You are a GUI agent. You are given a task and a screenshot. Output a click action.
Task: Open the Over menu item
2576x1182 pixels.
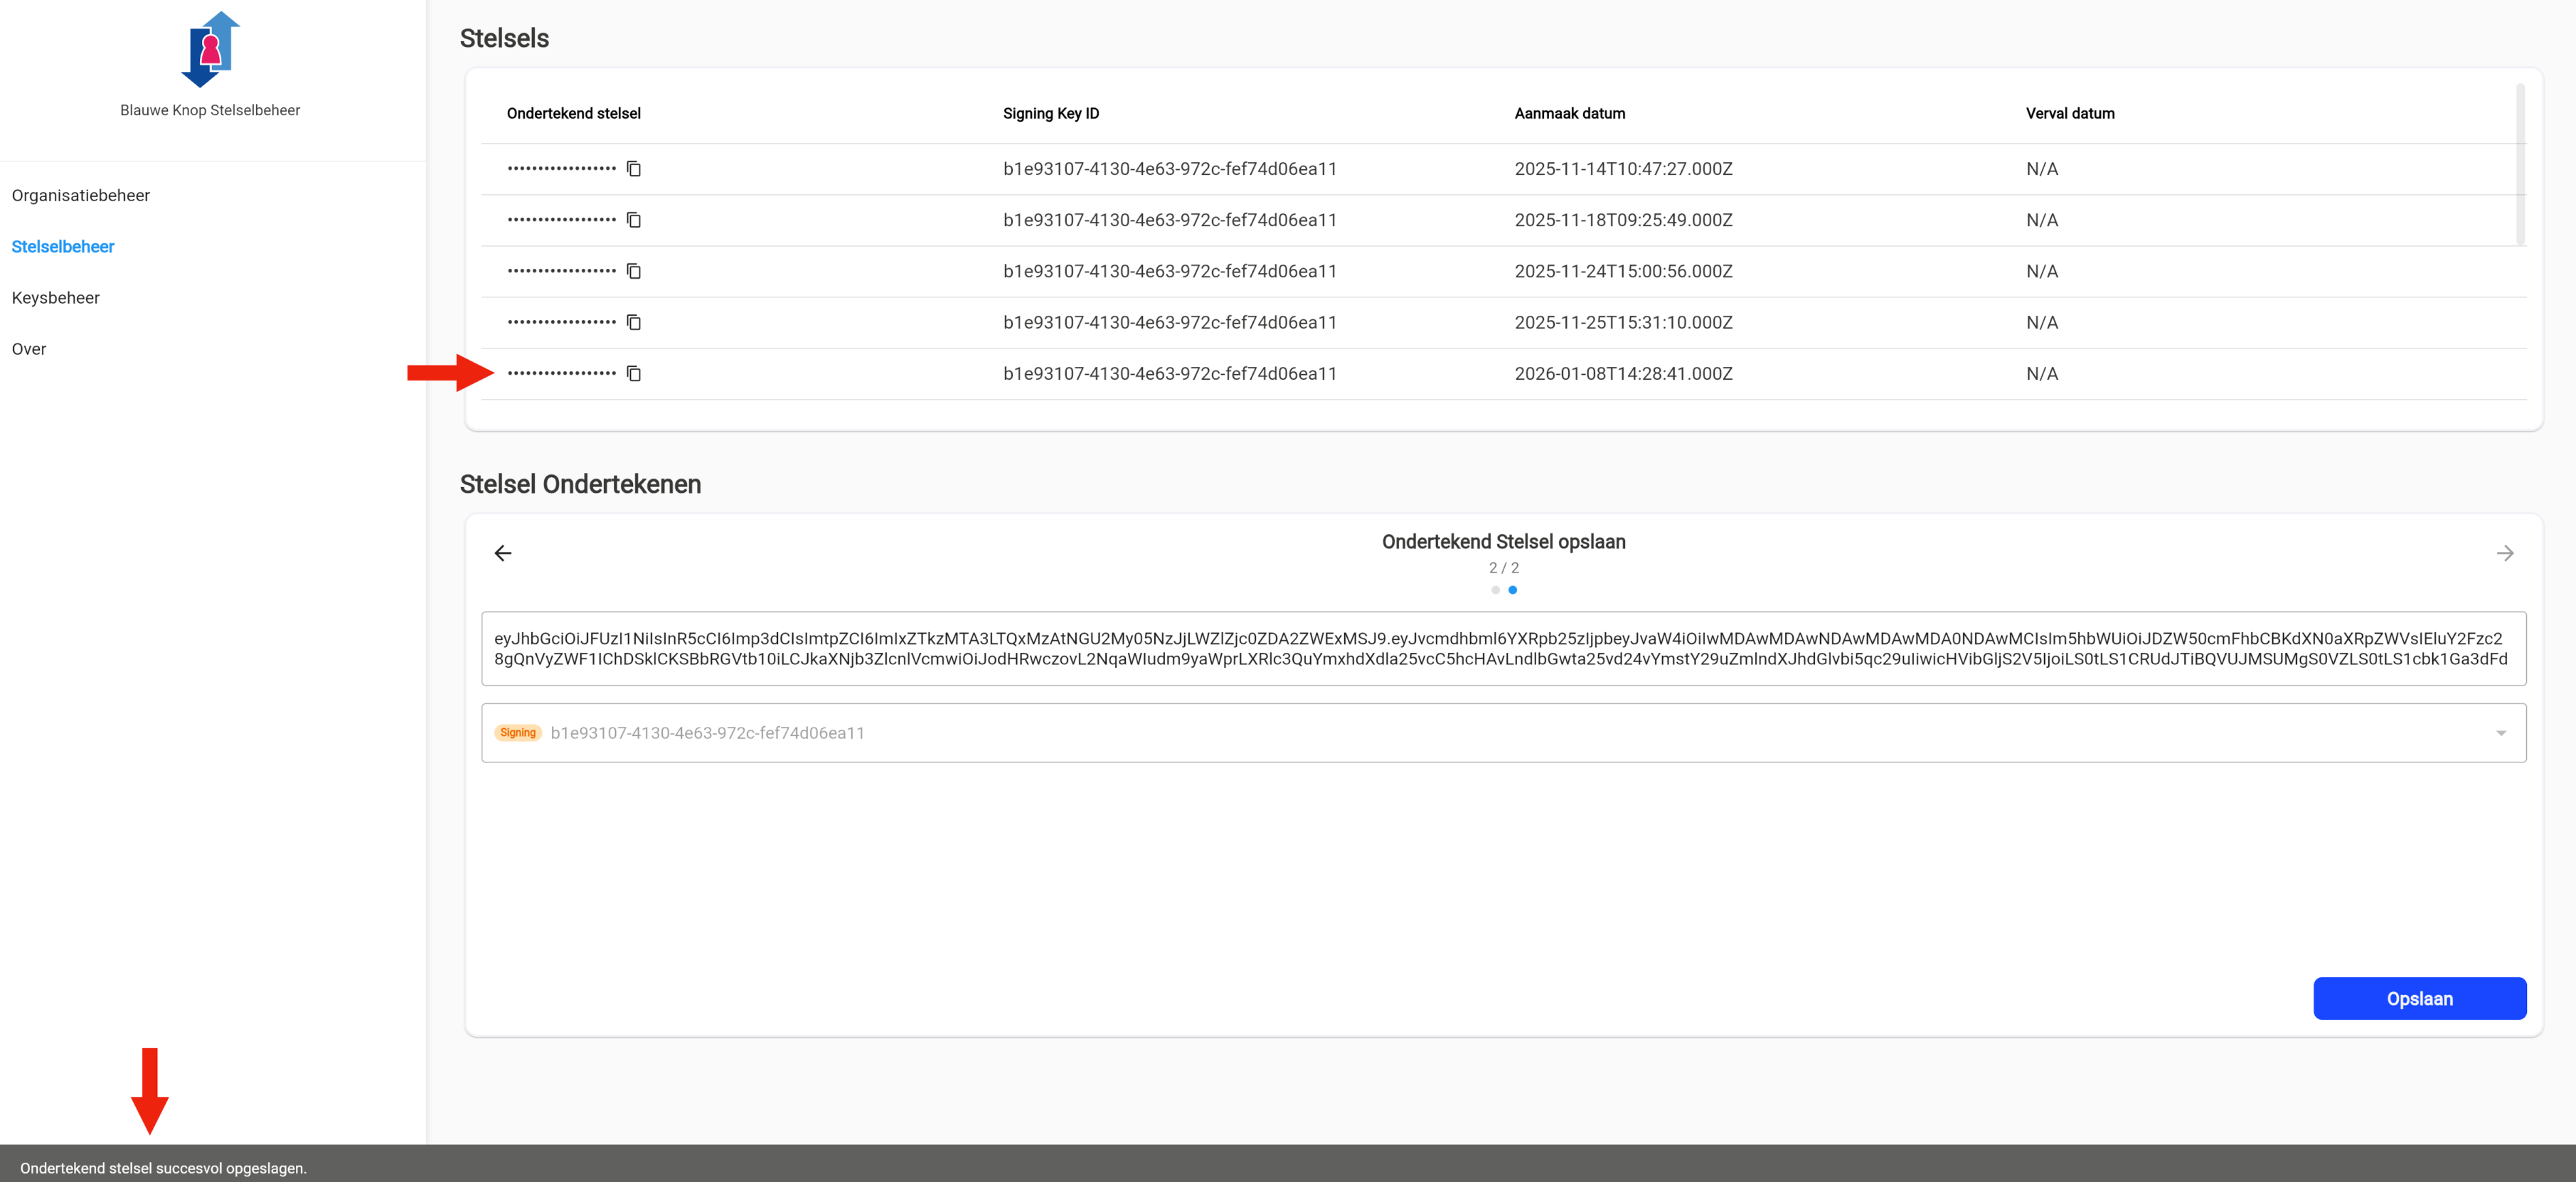tap(29, 349)
